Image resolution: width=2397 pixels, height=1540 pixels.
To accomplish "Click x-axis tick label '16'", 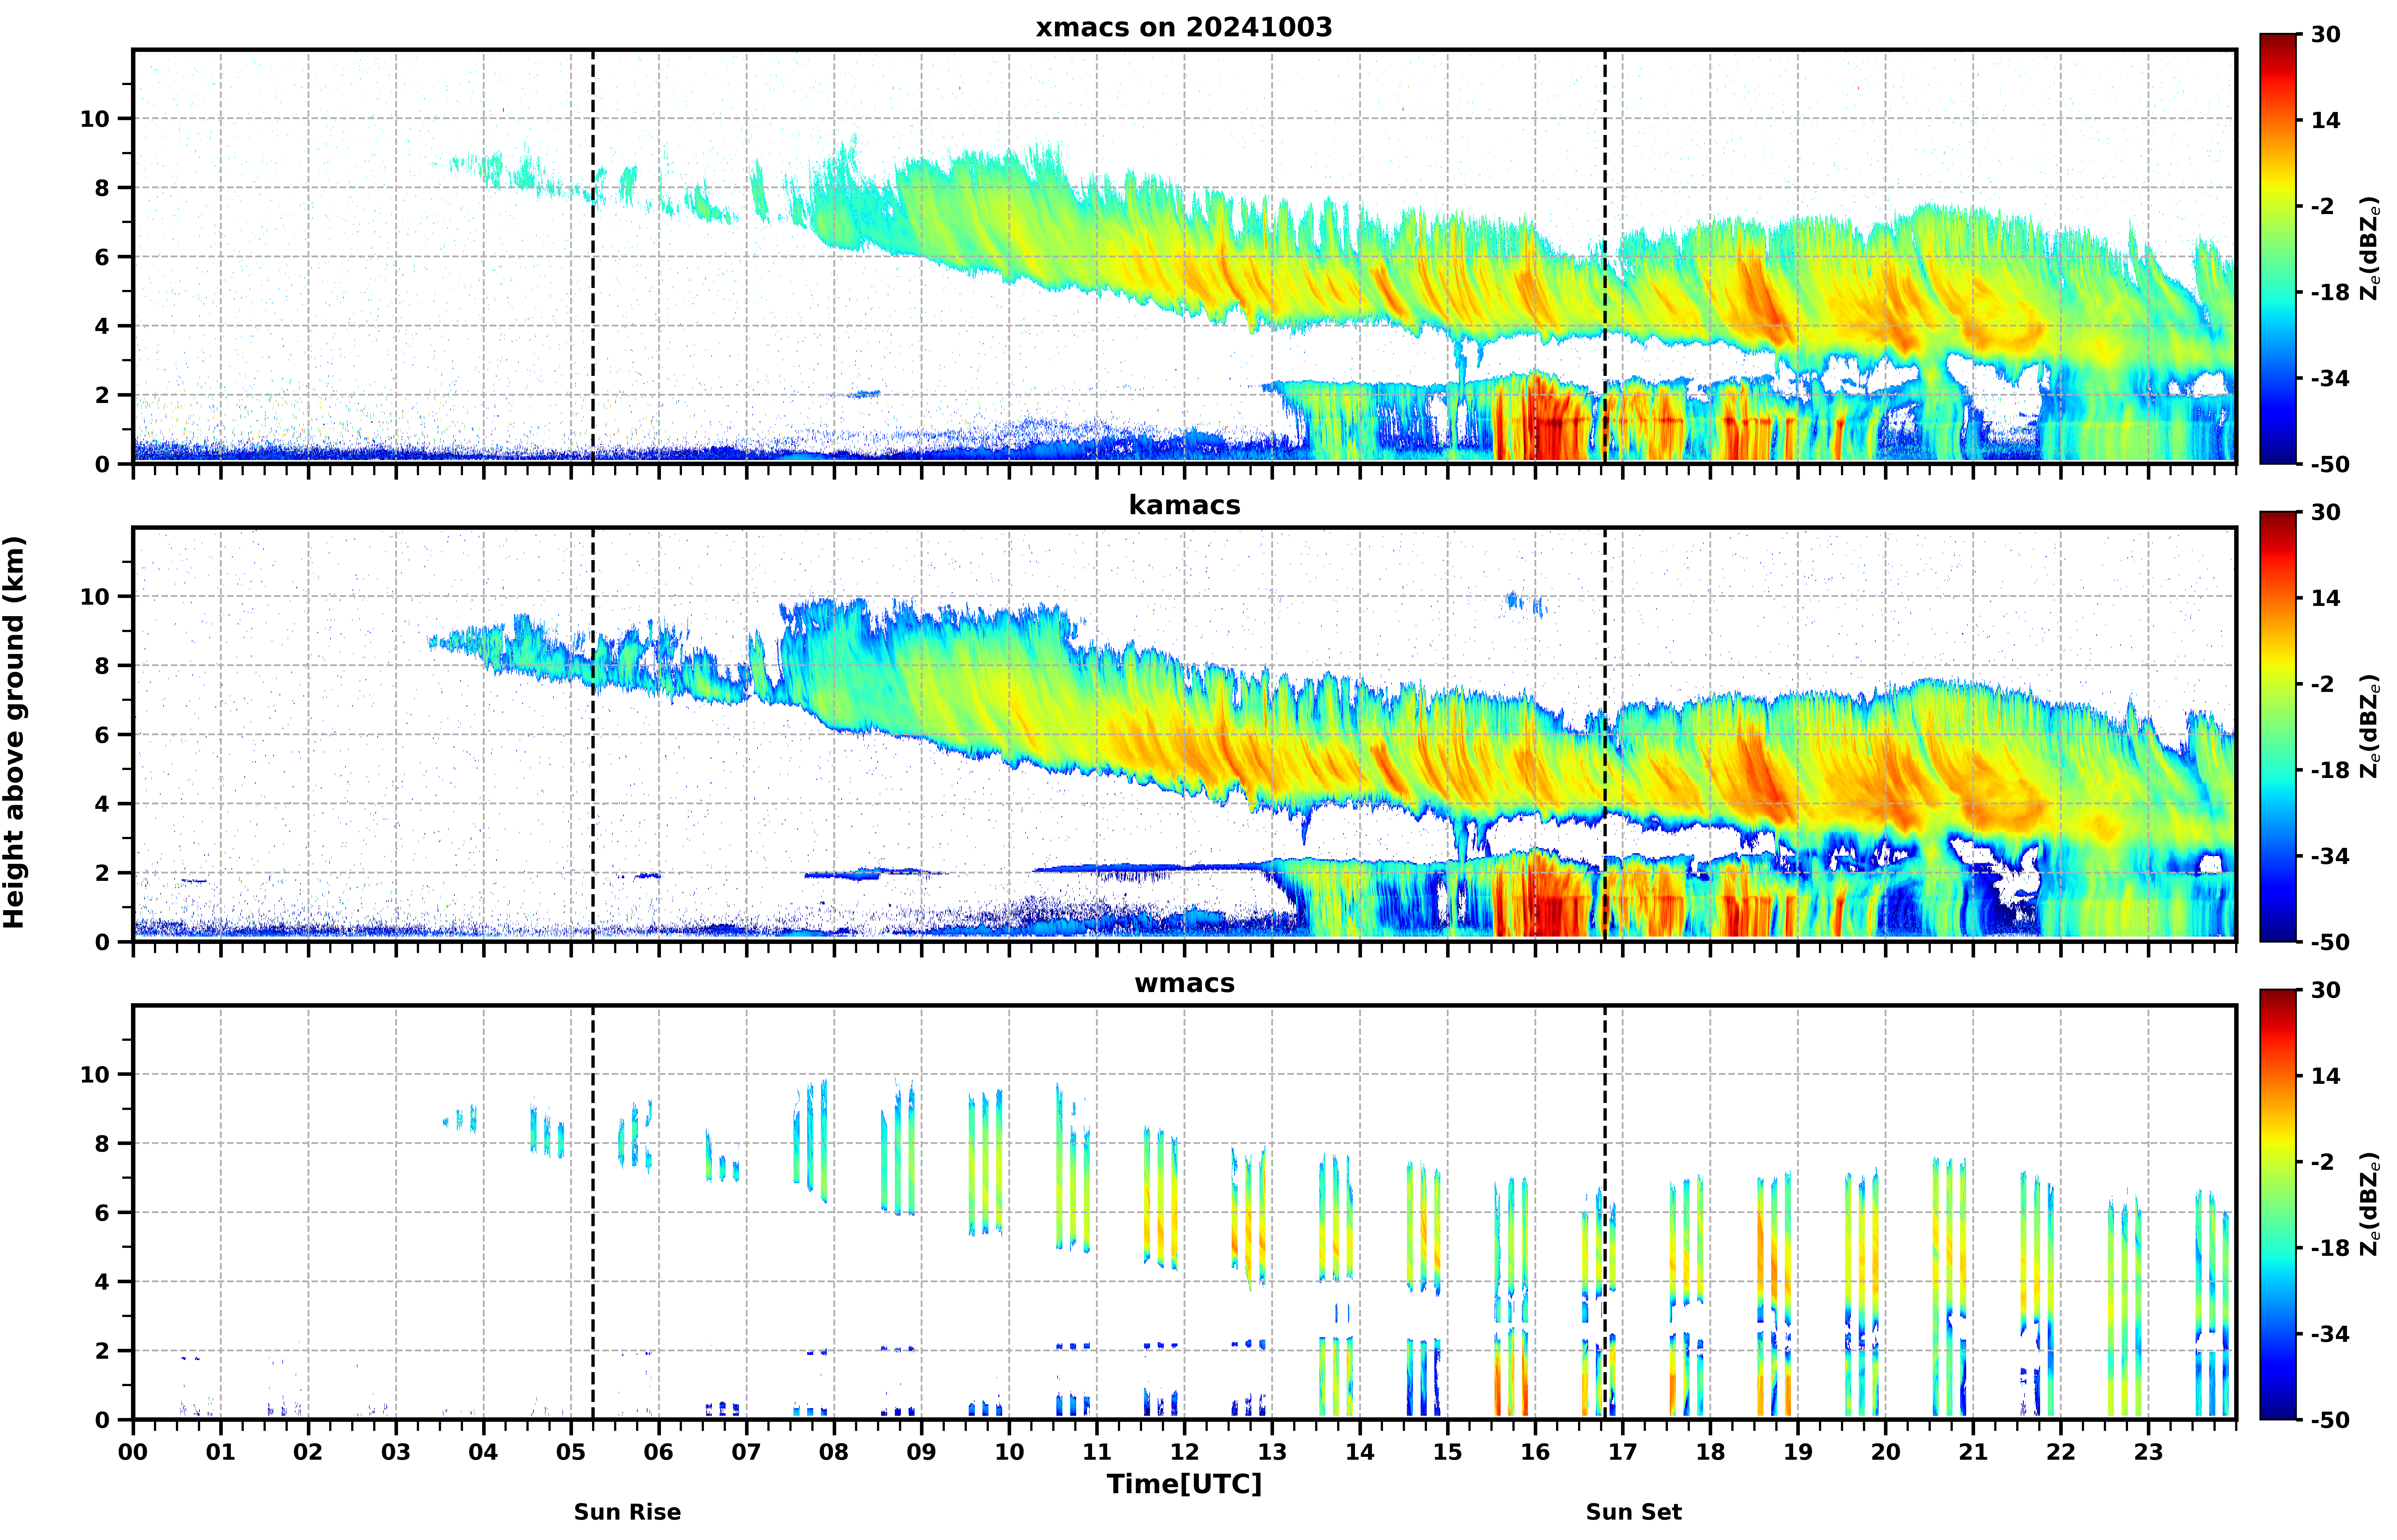I will [1535, 1452].
